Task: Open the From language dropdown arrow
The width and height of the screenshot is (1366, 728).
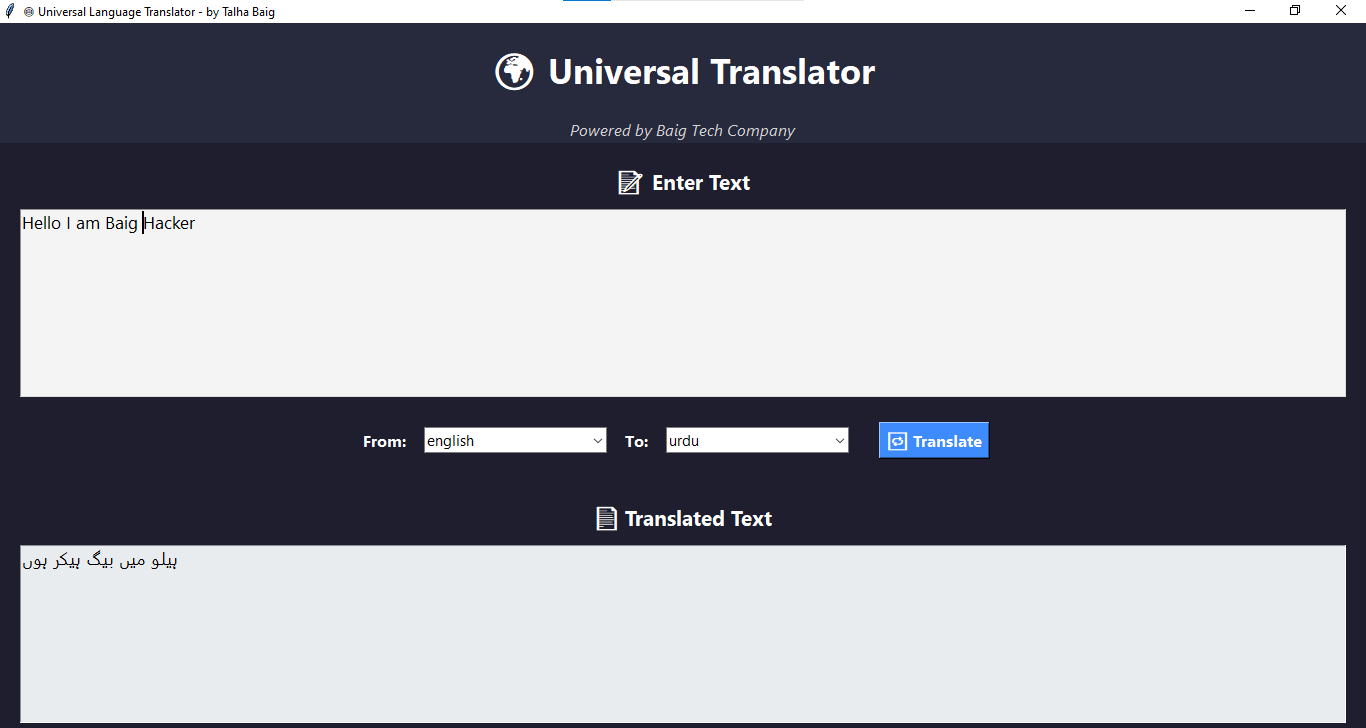Action: [x=597, y=441]
